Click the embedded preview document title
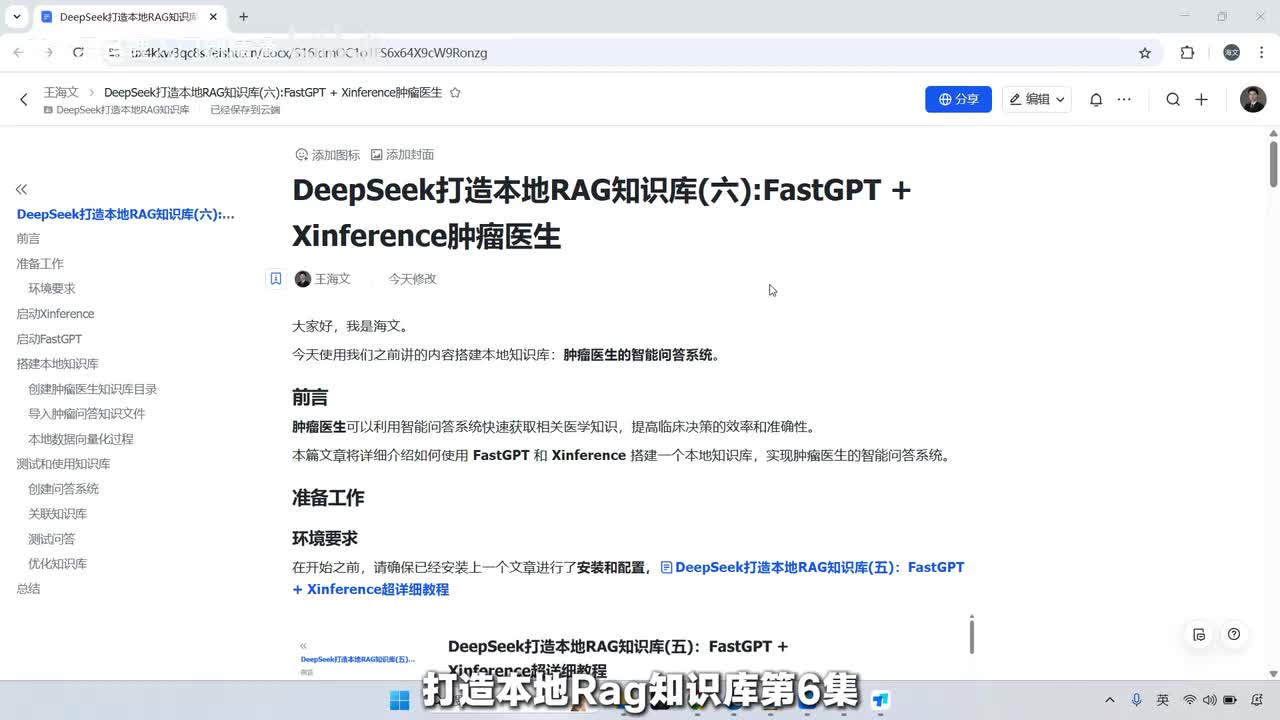 (618, 657)
